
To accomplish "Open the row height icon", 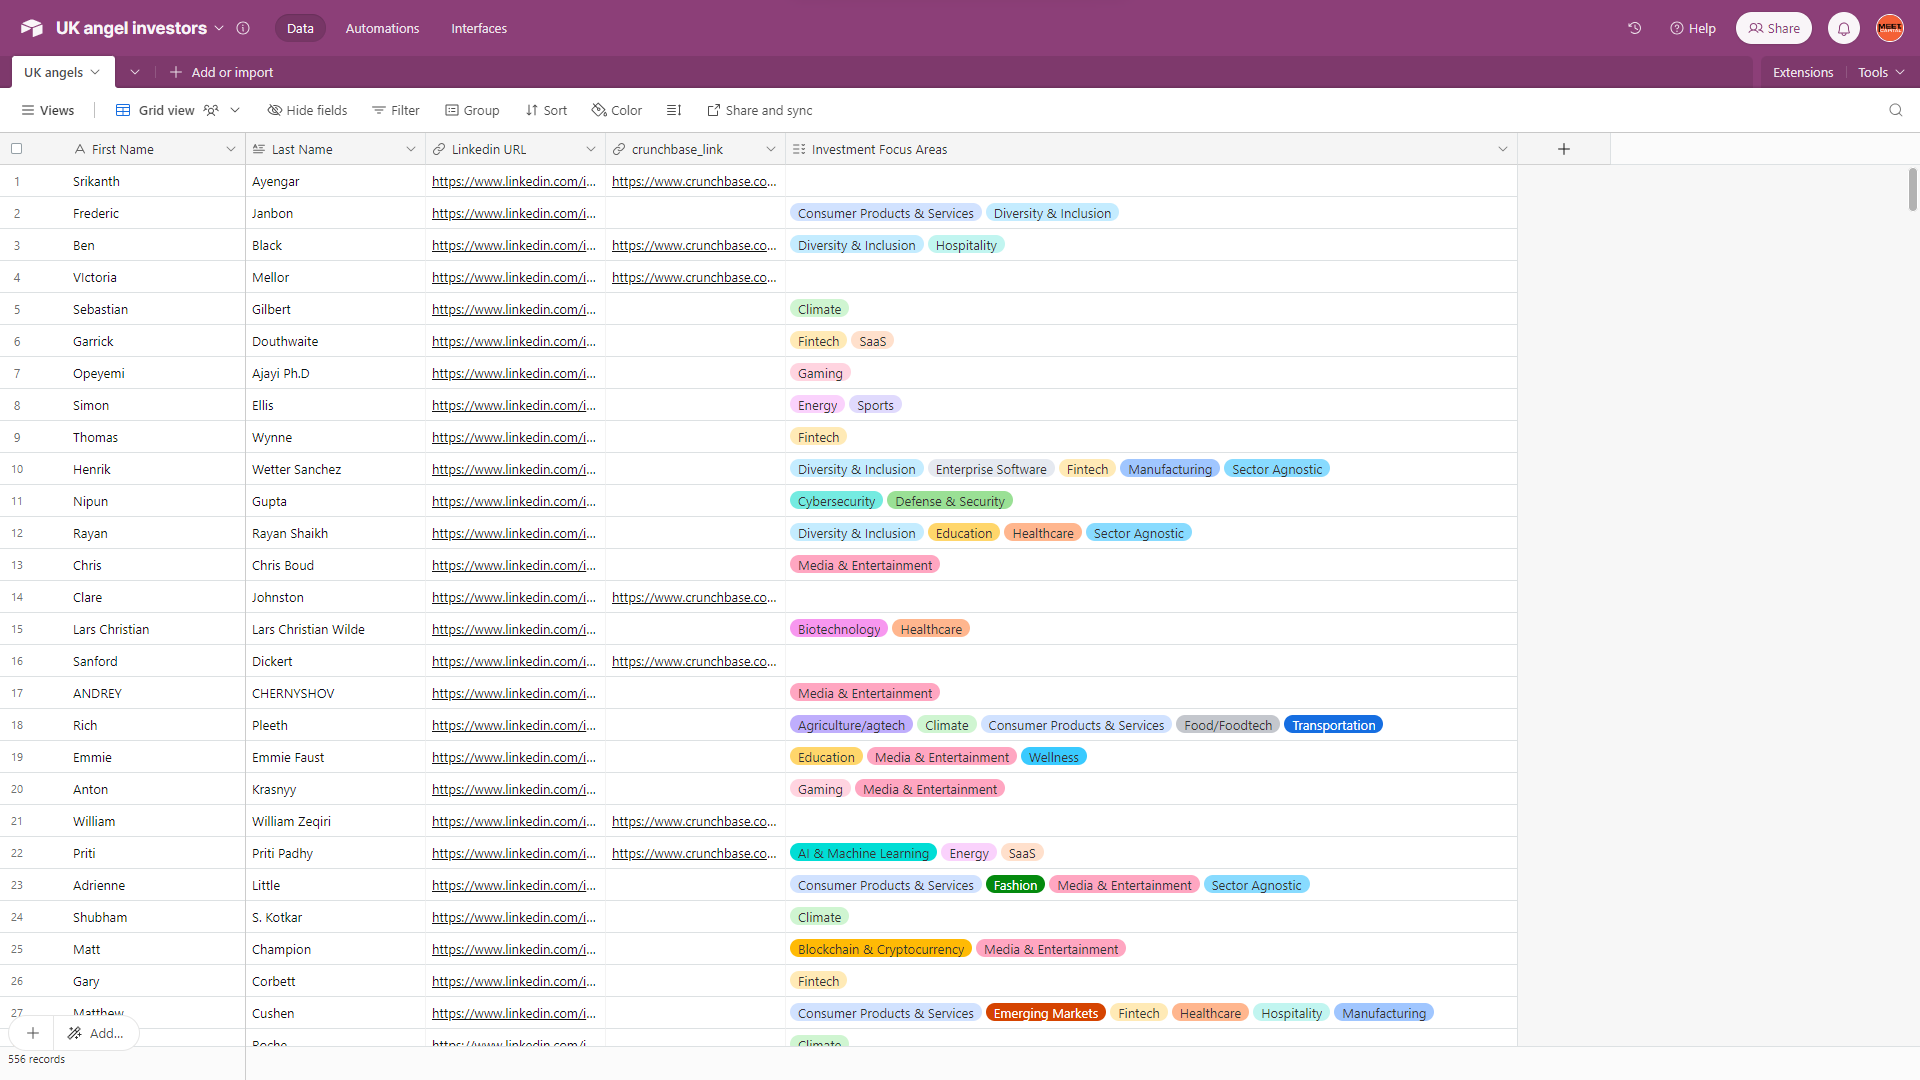I will (x=674, y=110).
